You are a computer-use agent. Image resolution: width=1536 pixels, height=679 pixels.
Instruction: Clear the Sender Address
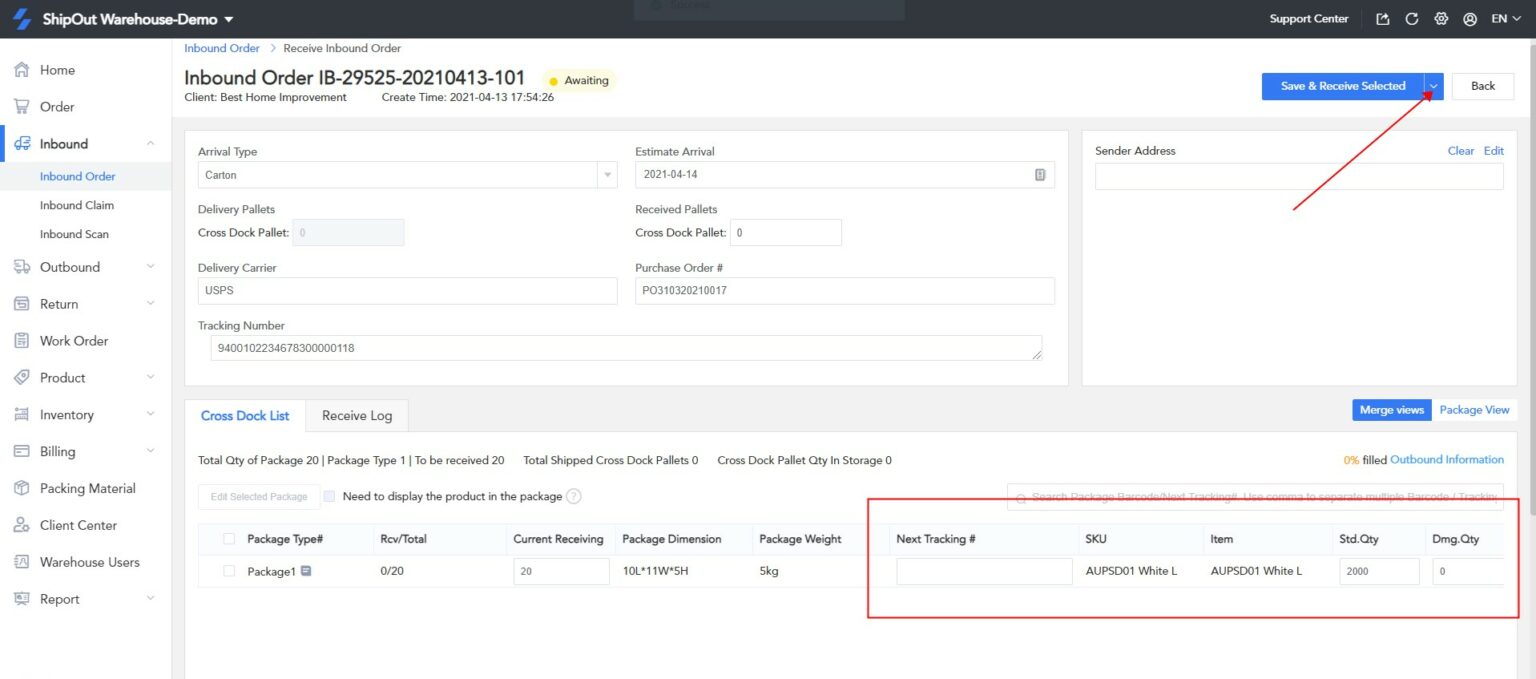click(x=1460, y=150)
